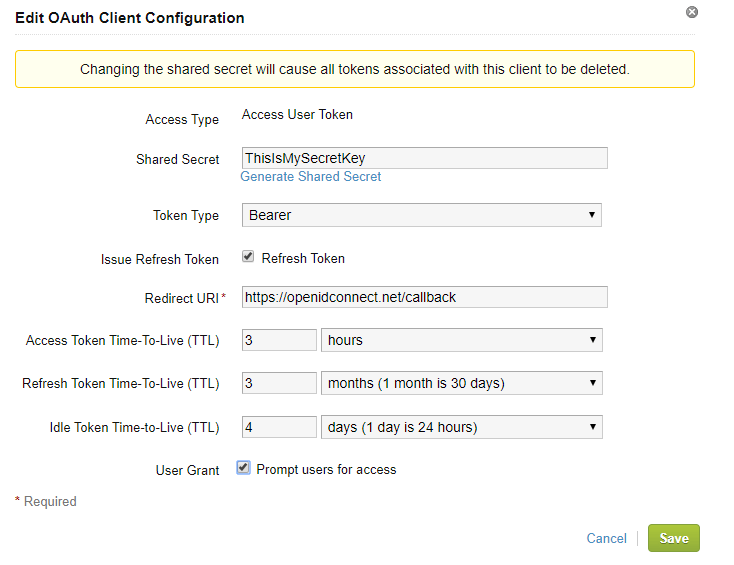Click the Shared Secret input field
This screenshot has height=565, width=734.
click(424, 158)
